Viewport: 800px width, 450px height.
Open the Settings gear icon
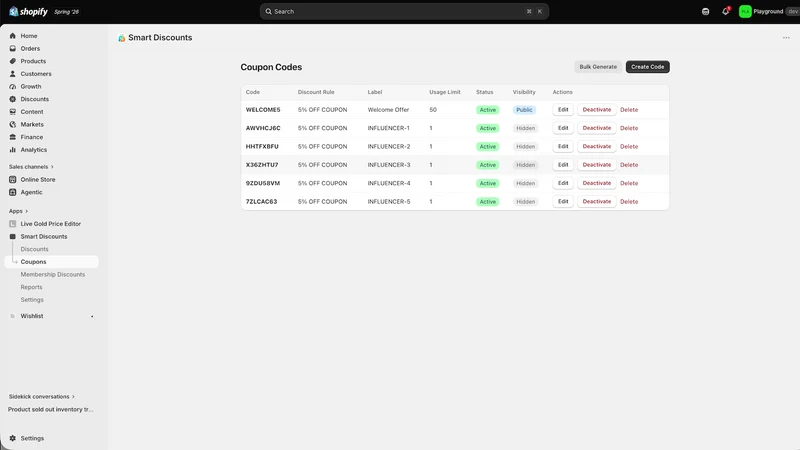[x=13, y=438]
